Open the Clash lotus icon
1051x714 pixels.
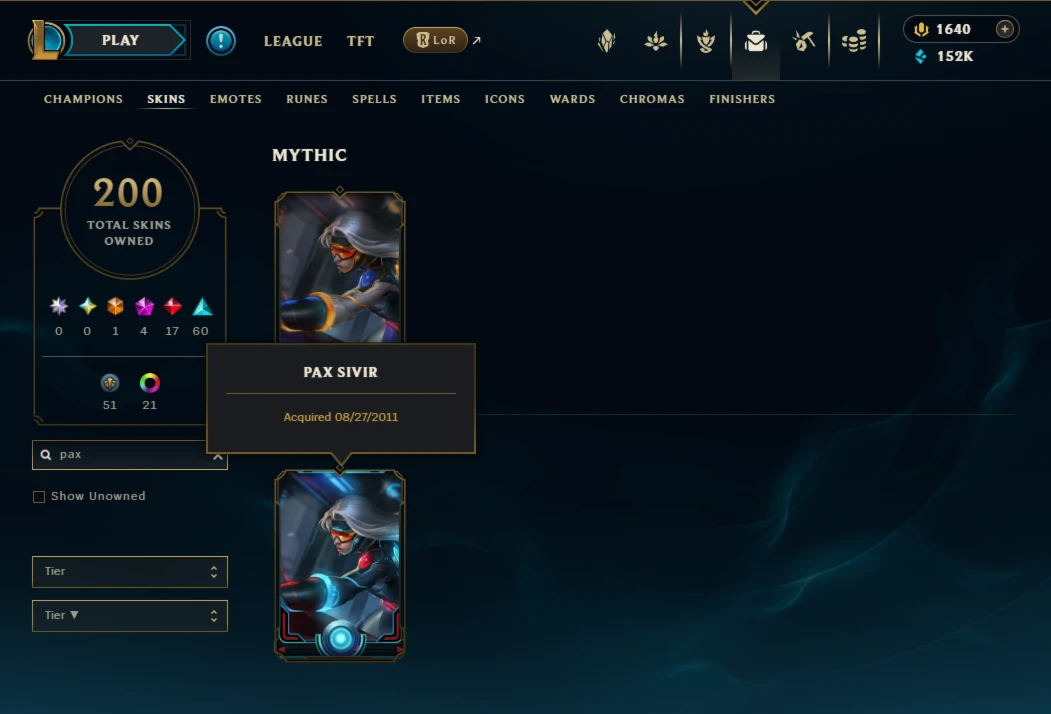pyautogui.click(x=656, y=42)
